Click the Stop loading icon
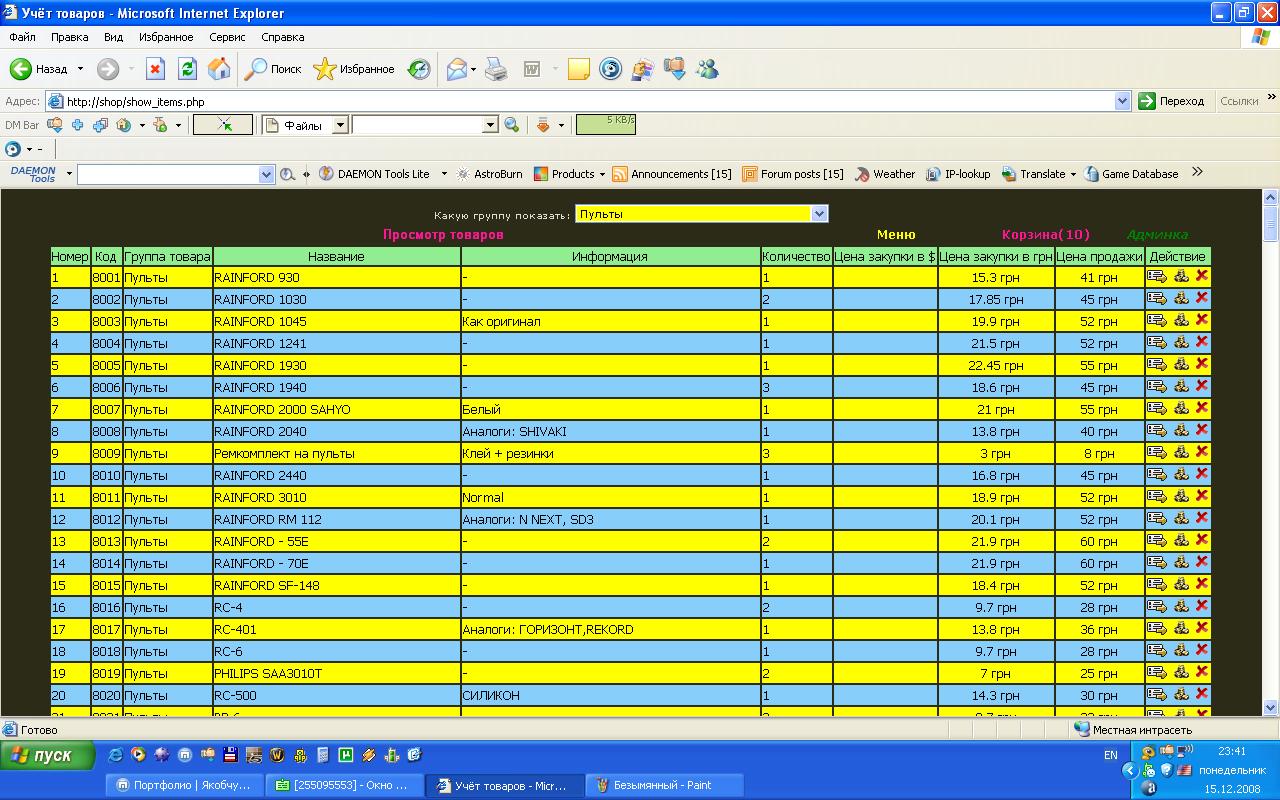 pyautogui.click(x=155, y=69)
